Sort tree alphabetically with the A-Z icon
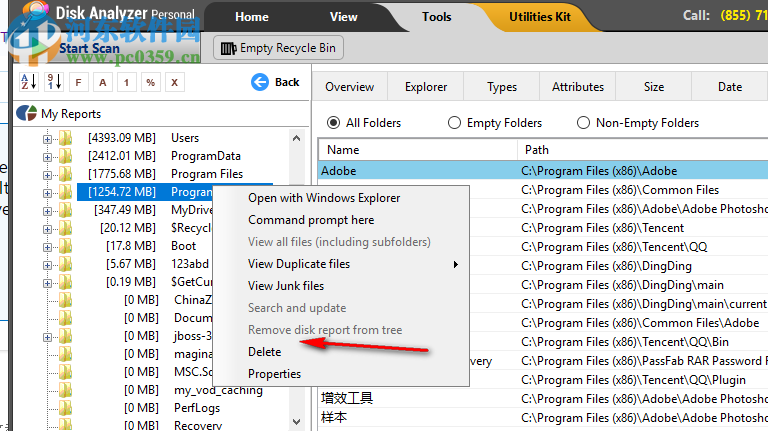 (x=28, y=82)
